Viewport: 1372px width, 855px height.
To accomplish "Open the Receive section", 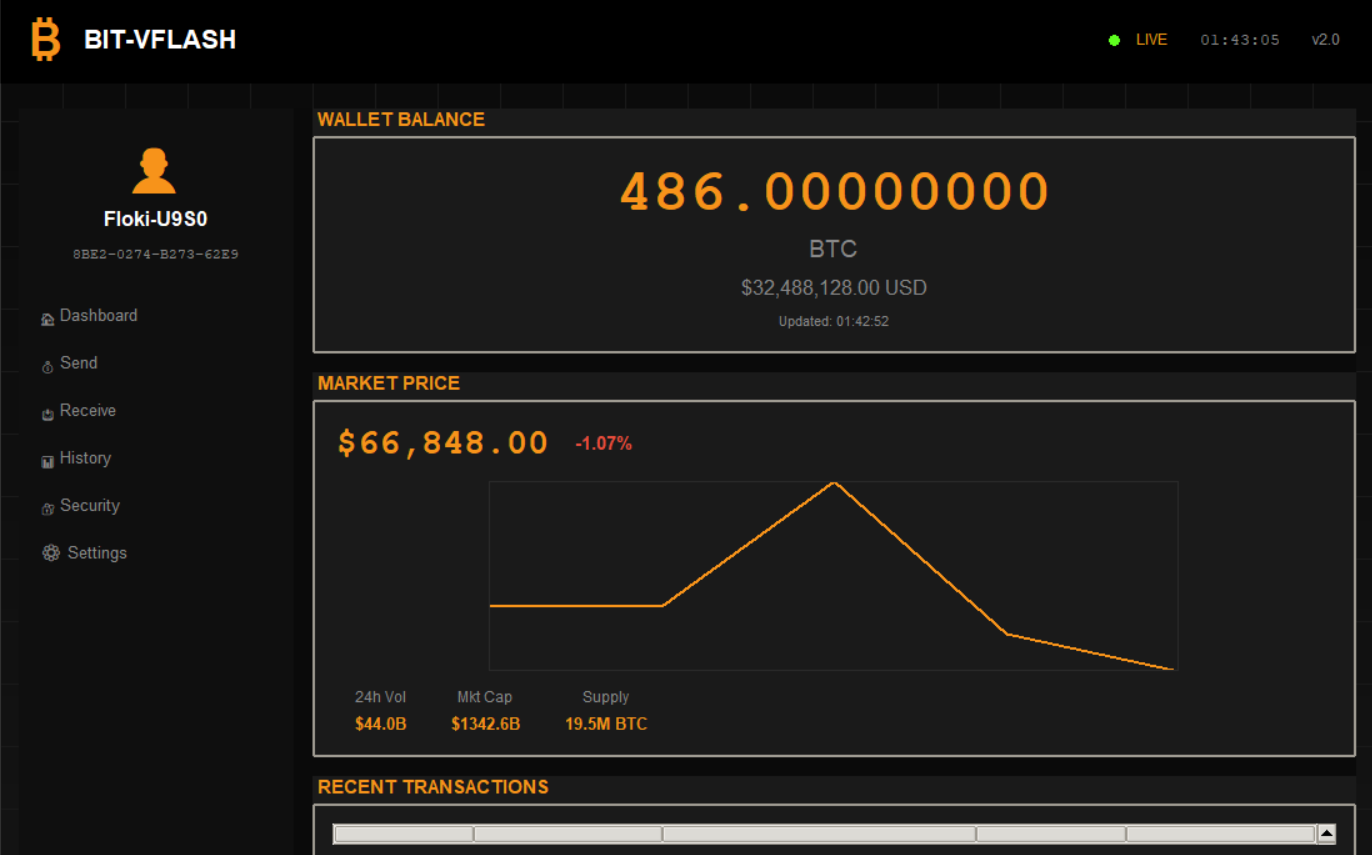I will [88, 410].
